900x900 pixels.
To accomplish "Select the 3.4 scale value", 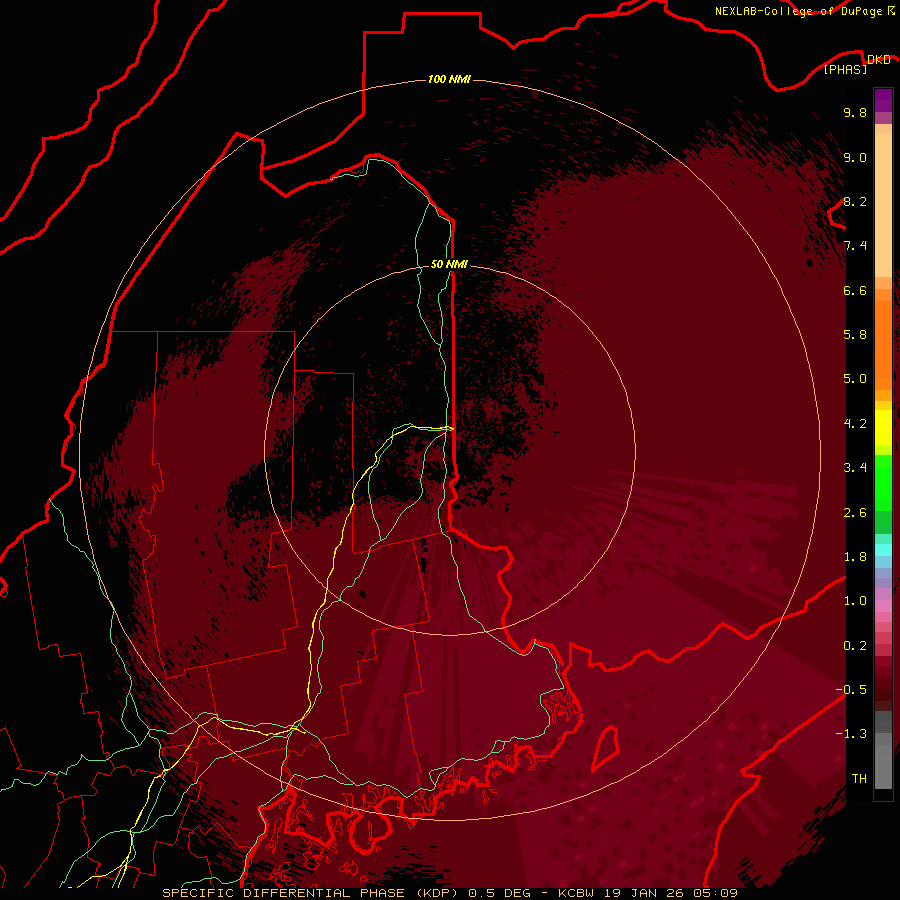I will point(855,468).
